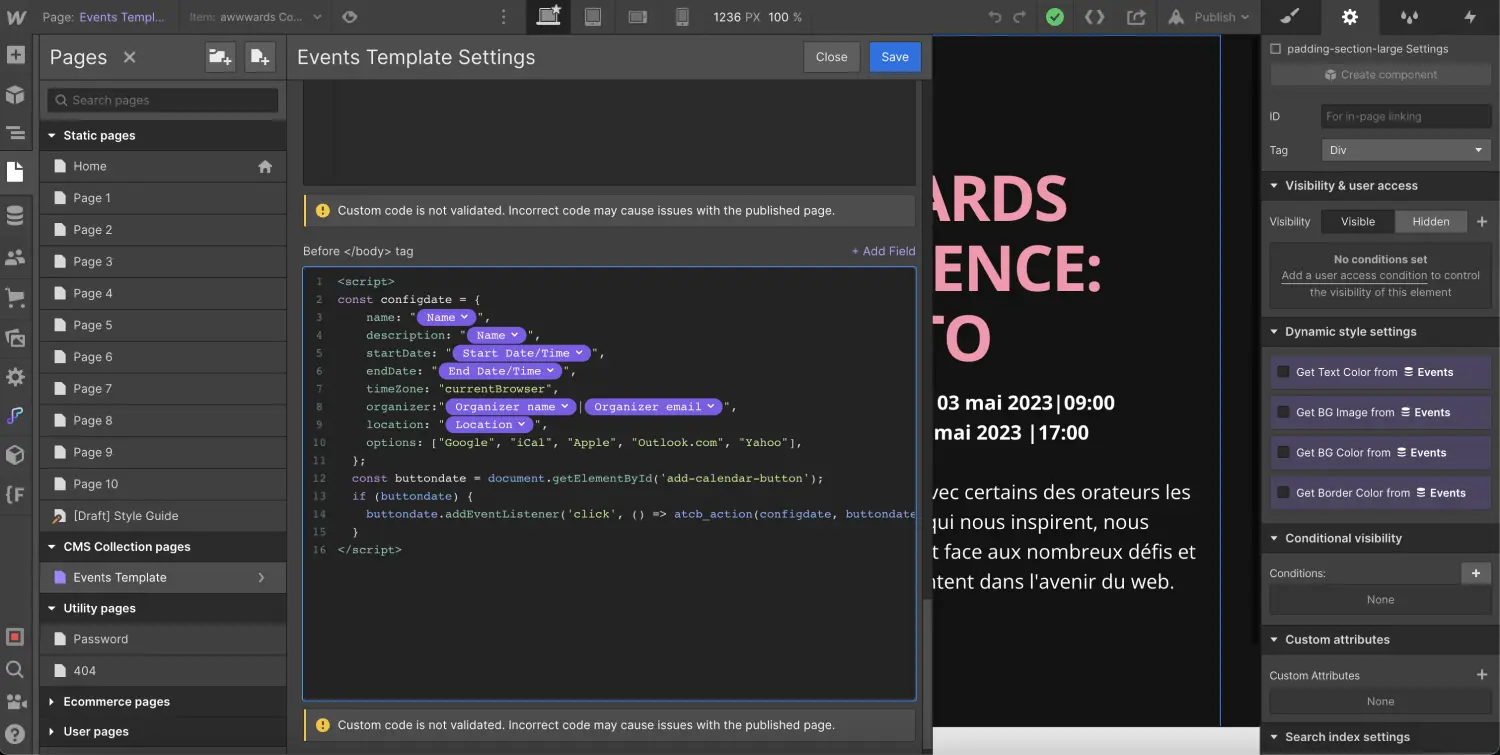The image size is (1500, 755).
Task: Open the CMS collections panel
Action: pos(15,216)
